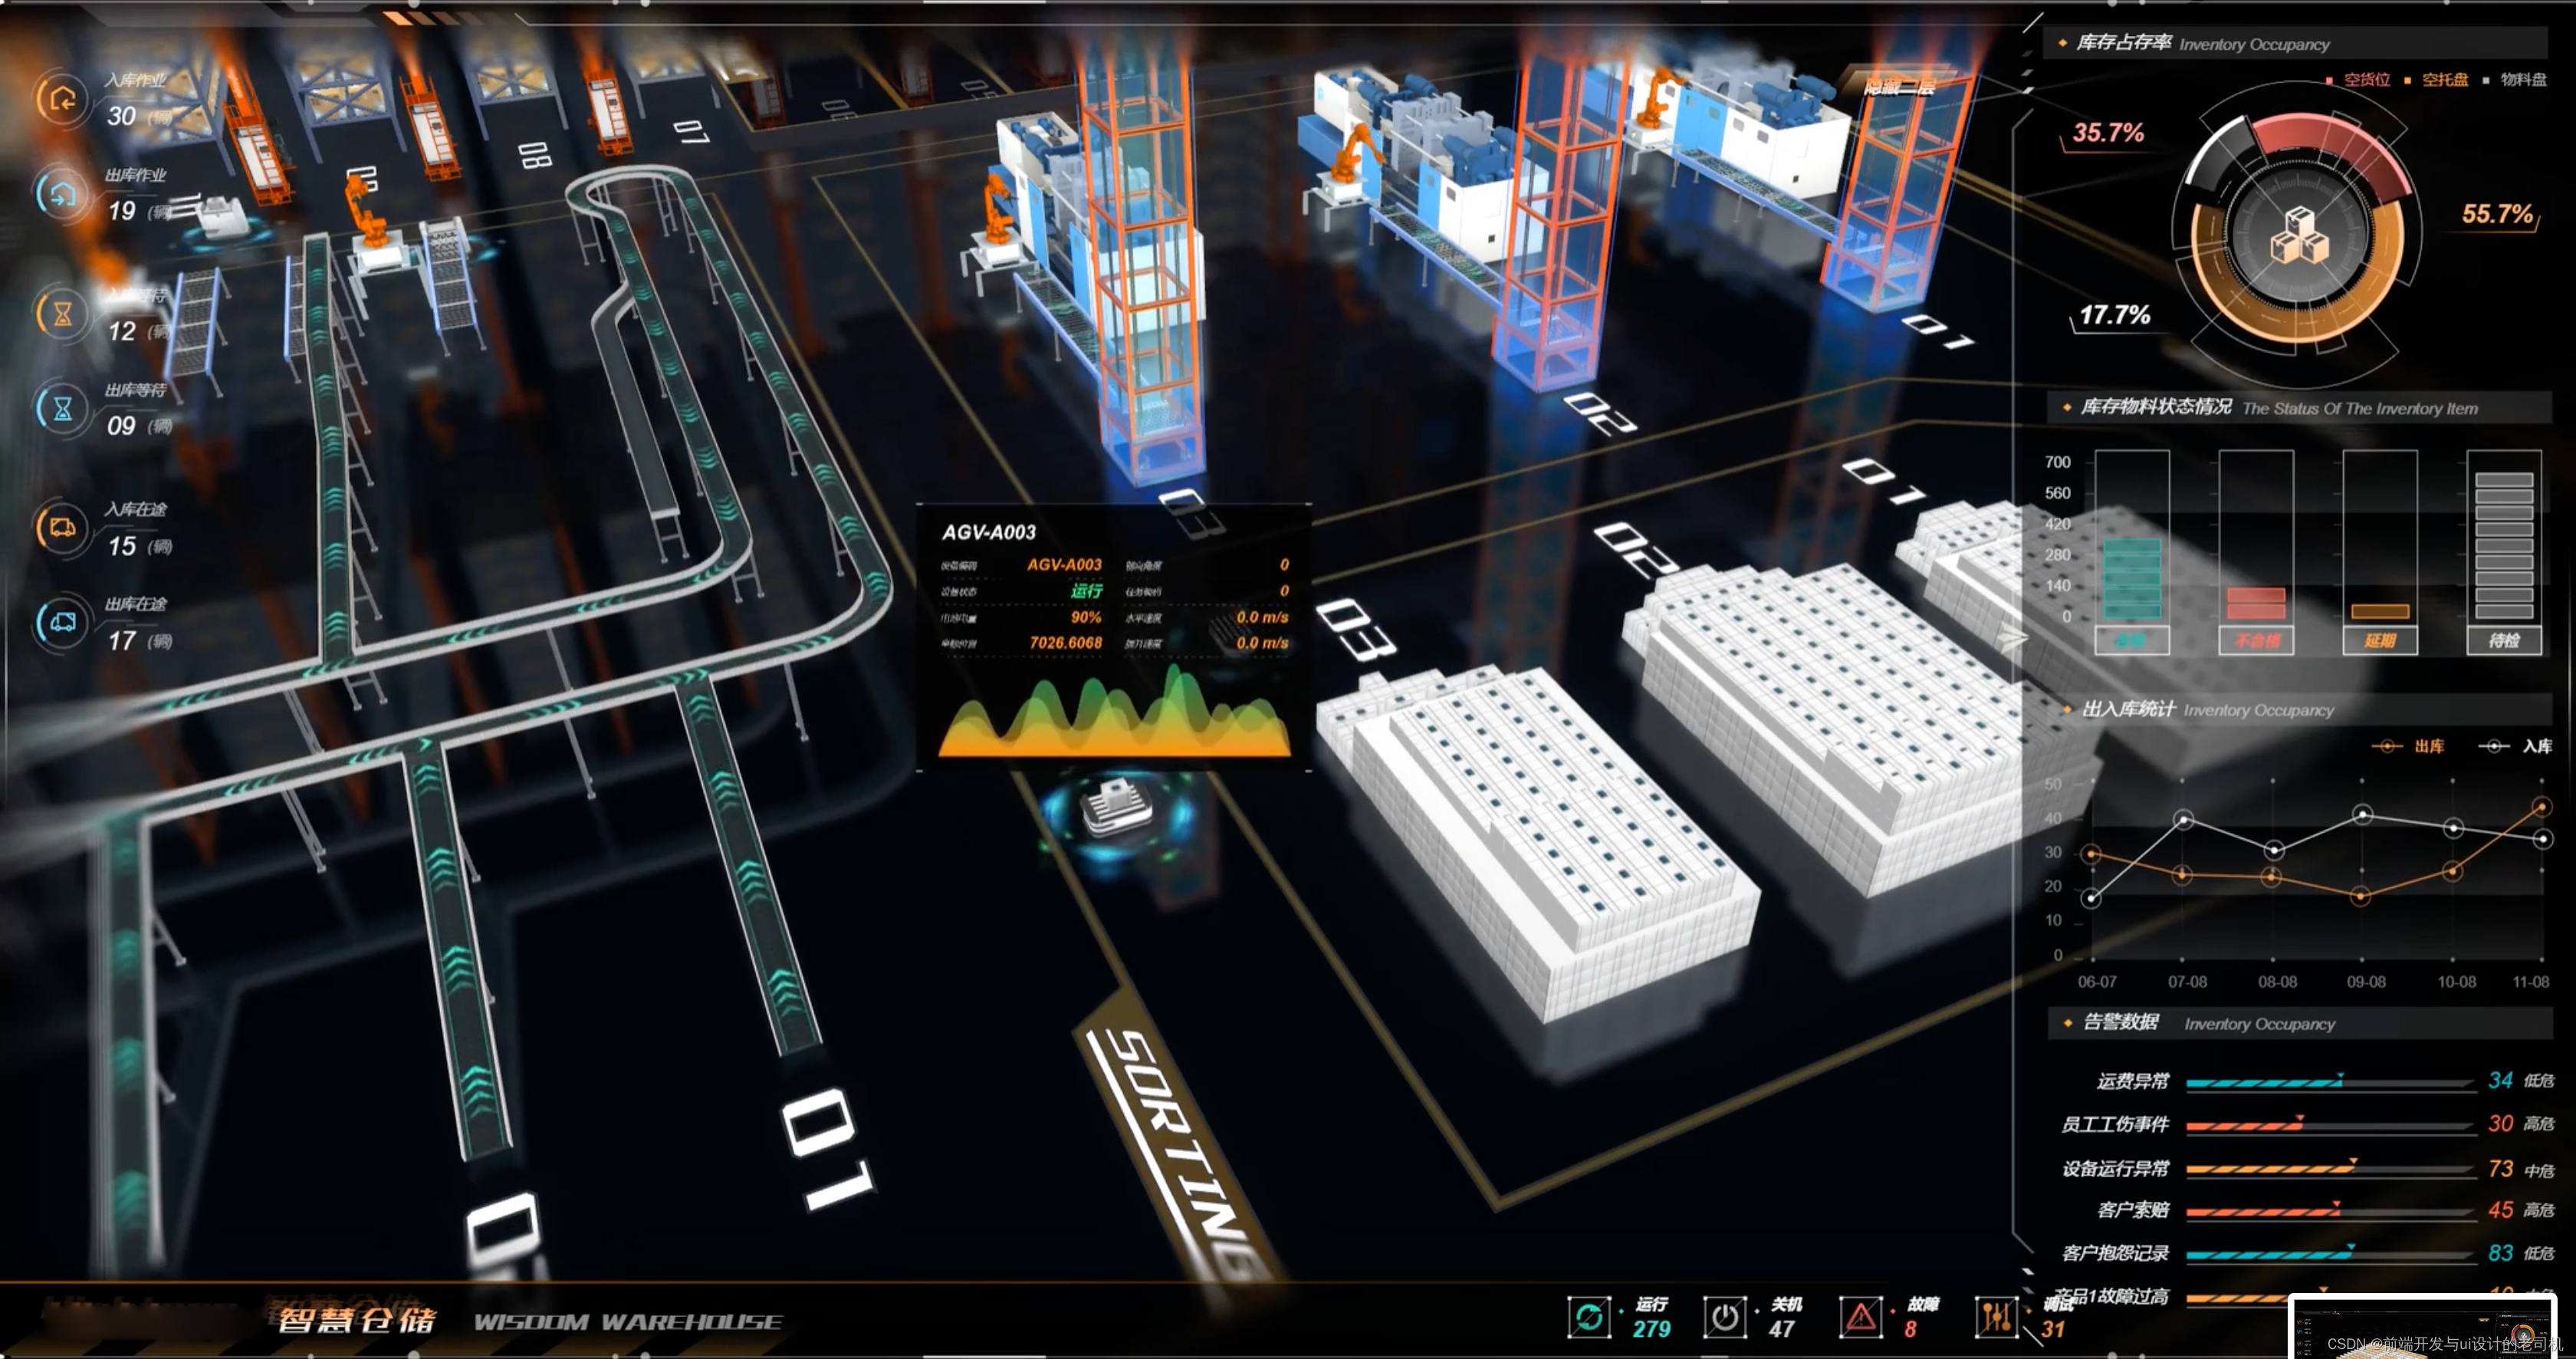
Task: Click the 入库作业 inbound operation icon
Action: coord(61,99)
